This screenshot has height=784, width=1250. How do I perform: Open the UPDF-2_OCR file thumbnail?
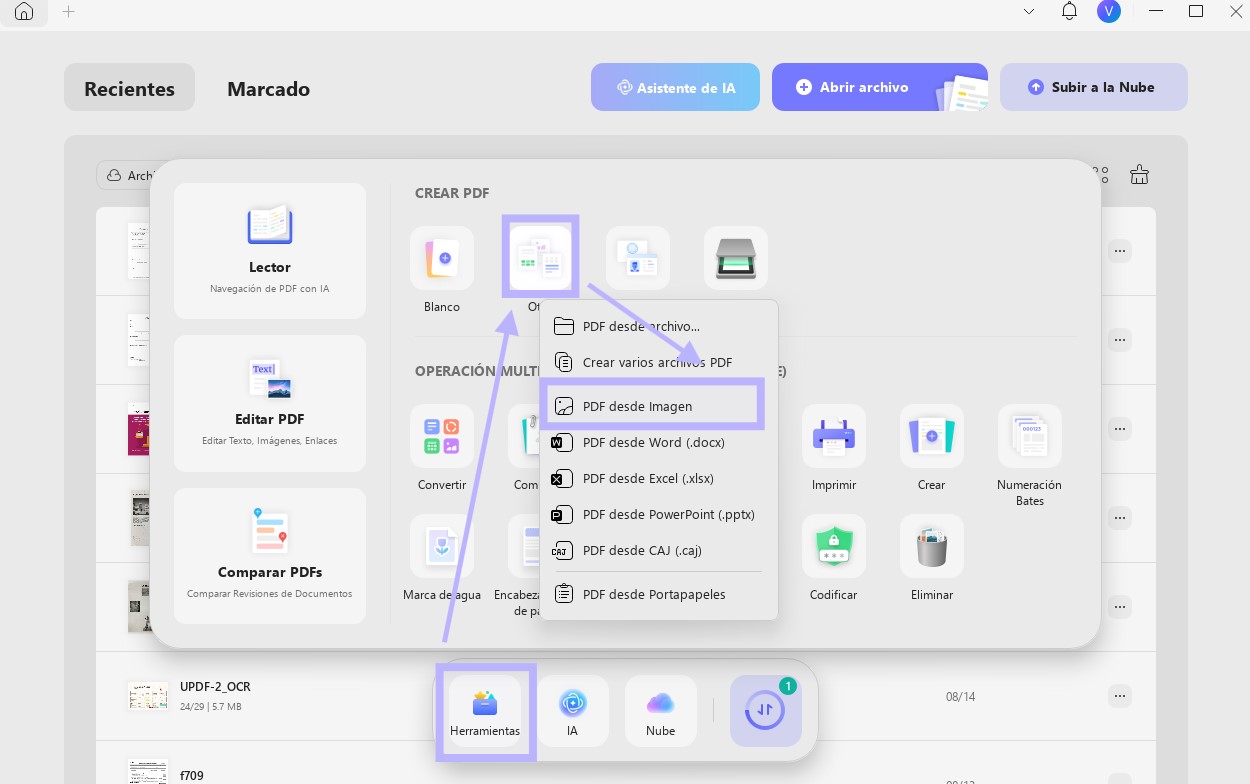coord(148,696)
